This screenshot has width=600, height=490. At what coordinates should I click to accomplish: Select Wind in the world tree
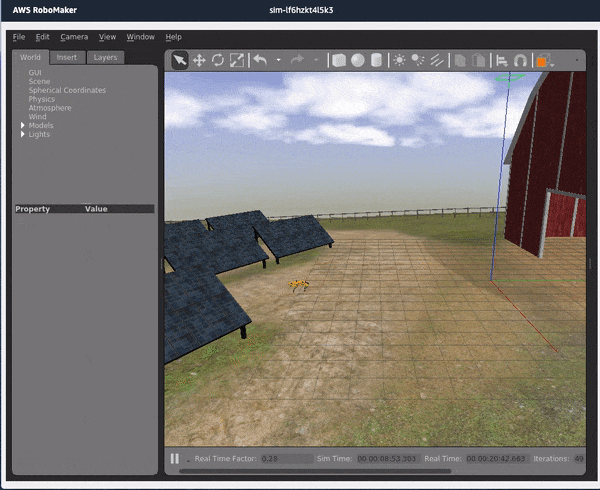coord(37,117)
